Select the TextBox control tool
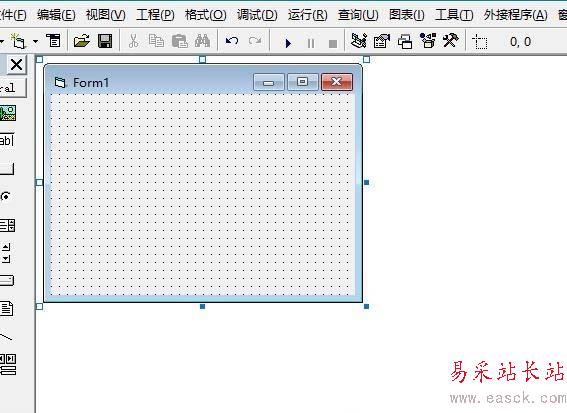This screenshot has height=413, width=567. [7, 140]
